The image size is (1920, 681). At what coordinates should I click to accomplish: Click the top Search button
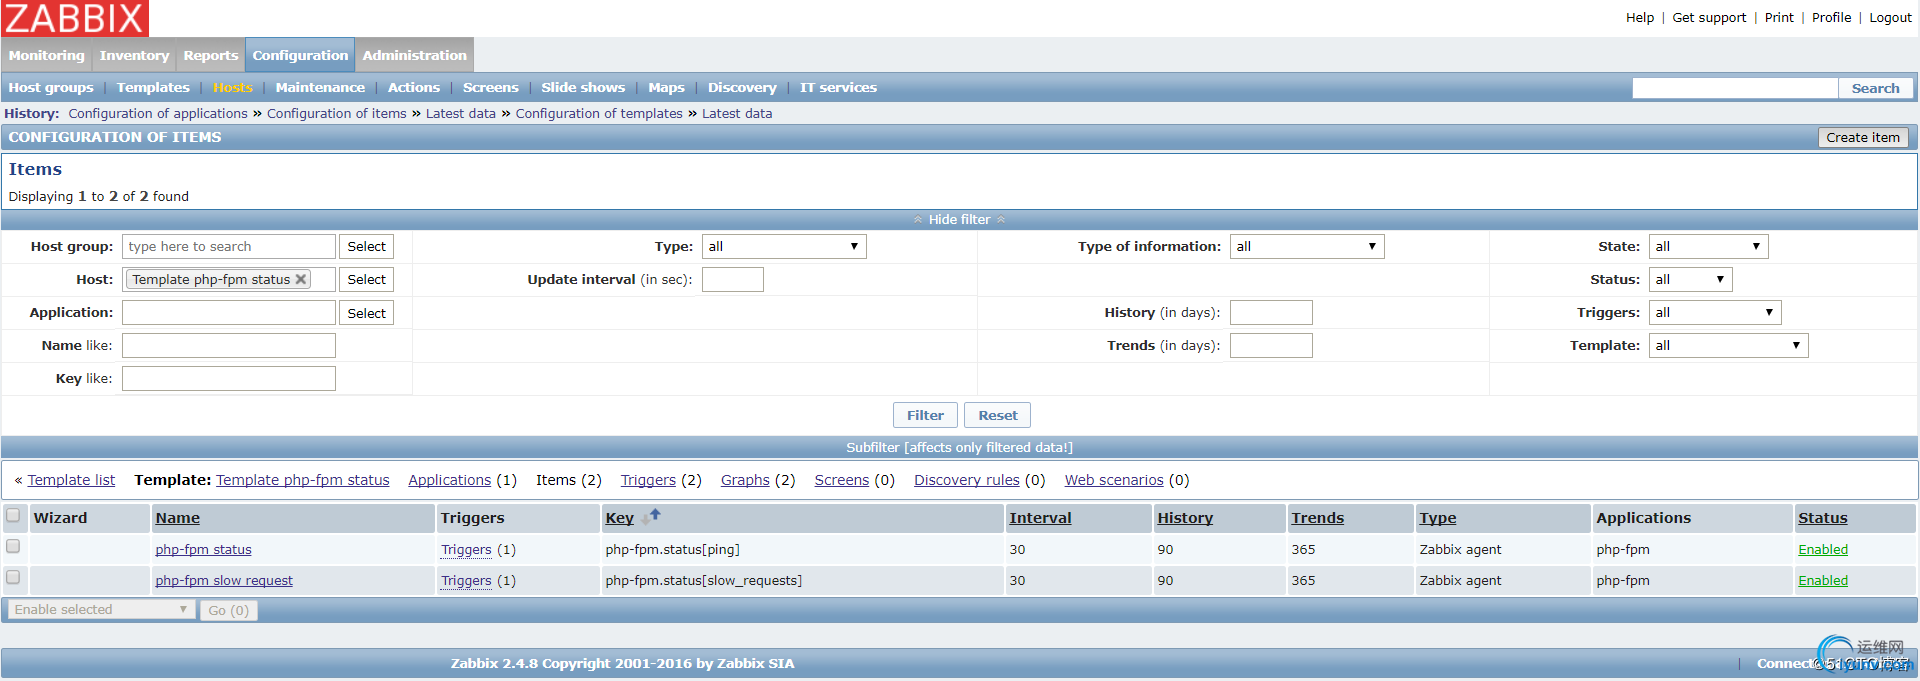click(1875, 88)
